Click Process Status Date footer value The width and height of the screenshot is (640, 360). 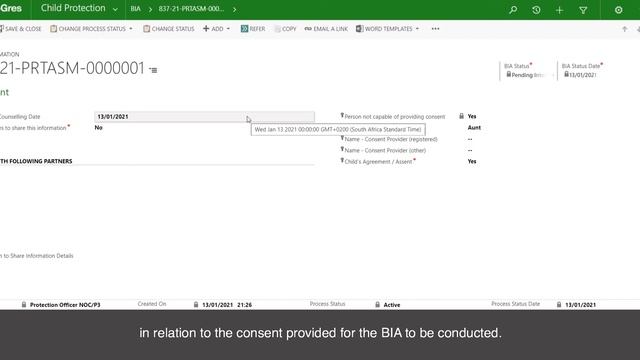pos(580,305)
